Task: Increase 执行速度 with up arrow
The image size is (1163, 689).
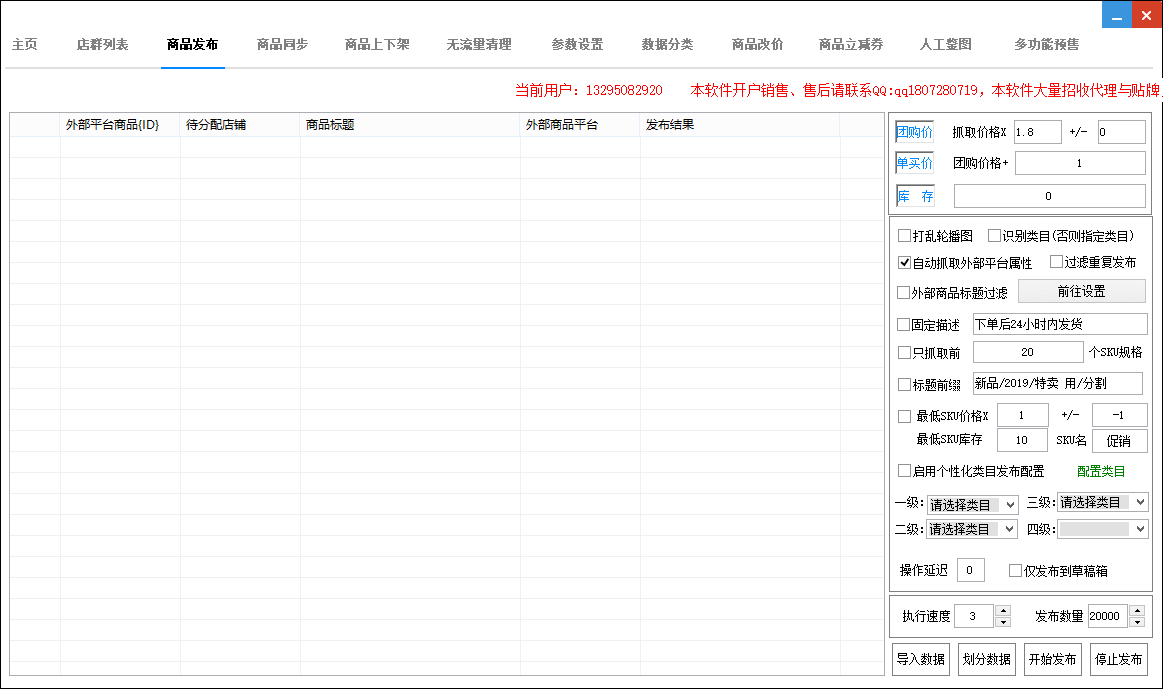Action: point(1003,610)
